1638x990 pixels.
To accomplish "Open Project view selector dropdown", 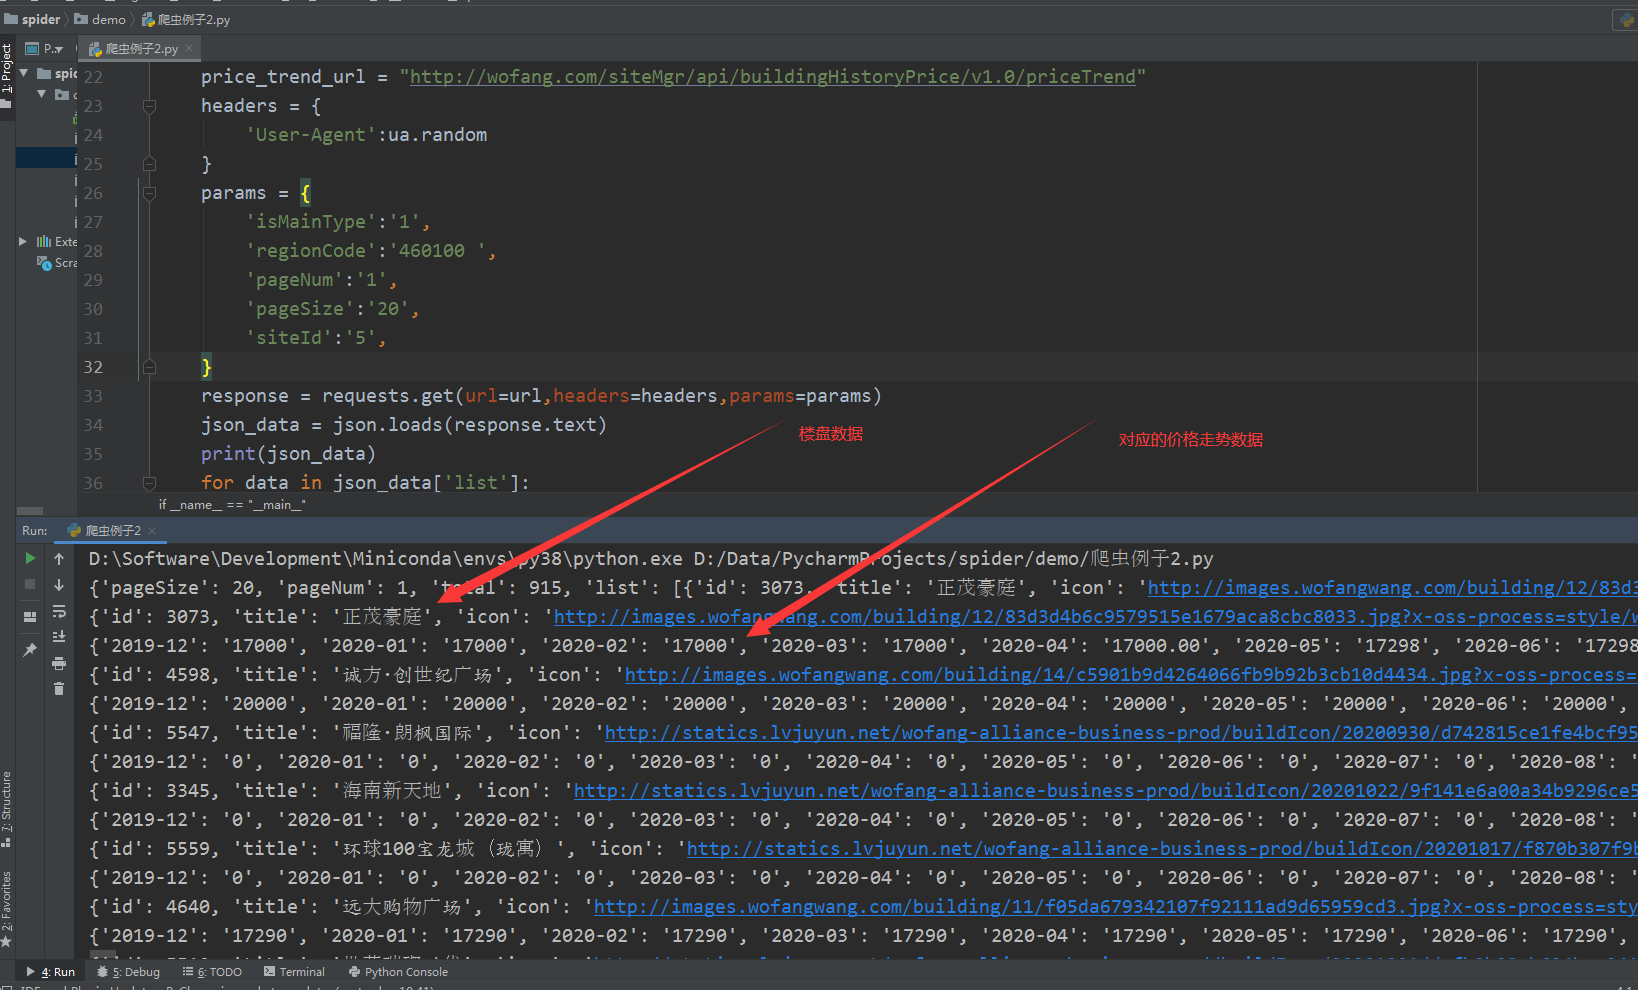I will point(45,48).
